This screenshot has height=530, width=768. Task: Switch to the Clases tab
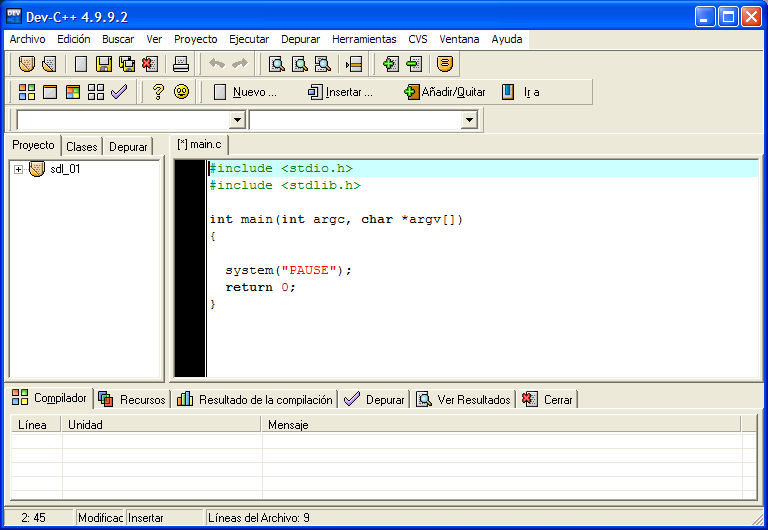click(x=81, y=147)
